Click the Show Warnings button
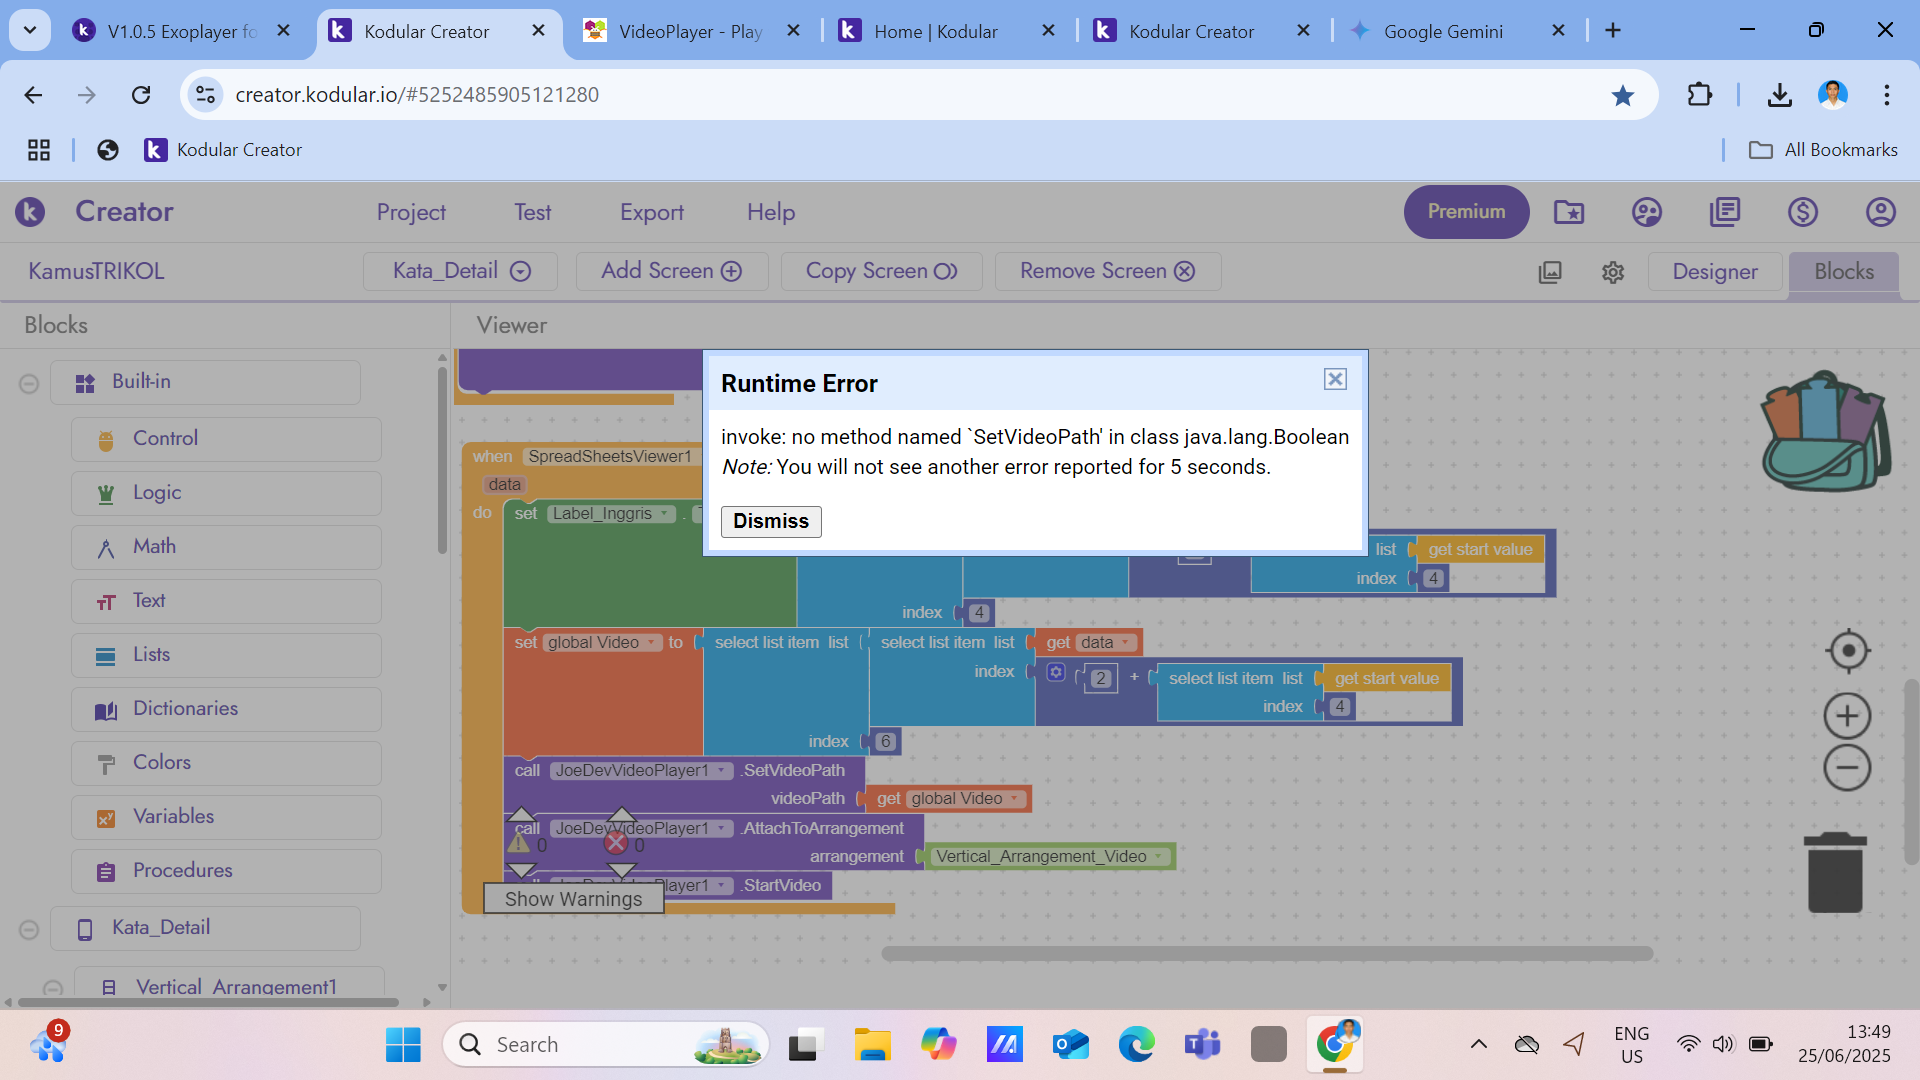Image resolution: width=1920 pixels, height=1080 pixels. 573,899
